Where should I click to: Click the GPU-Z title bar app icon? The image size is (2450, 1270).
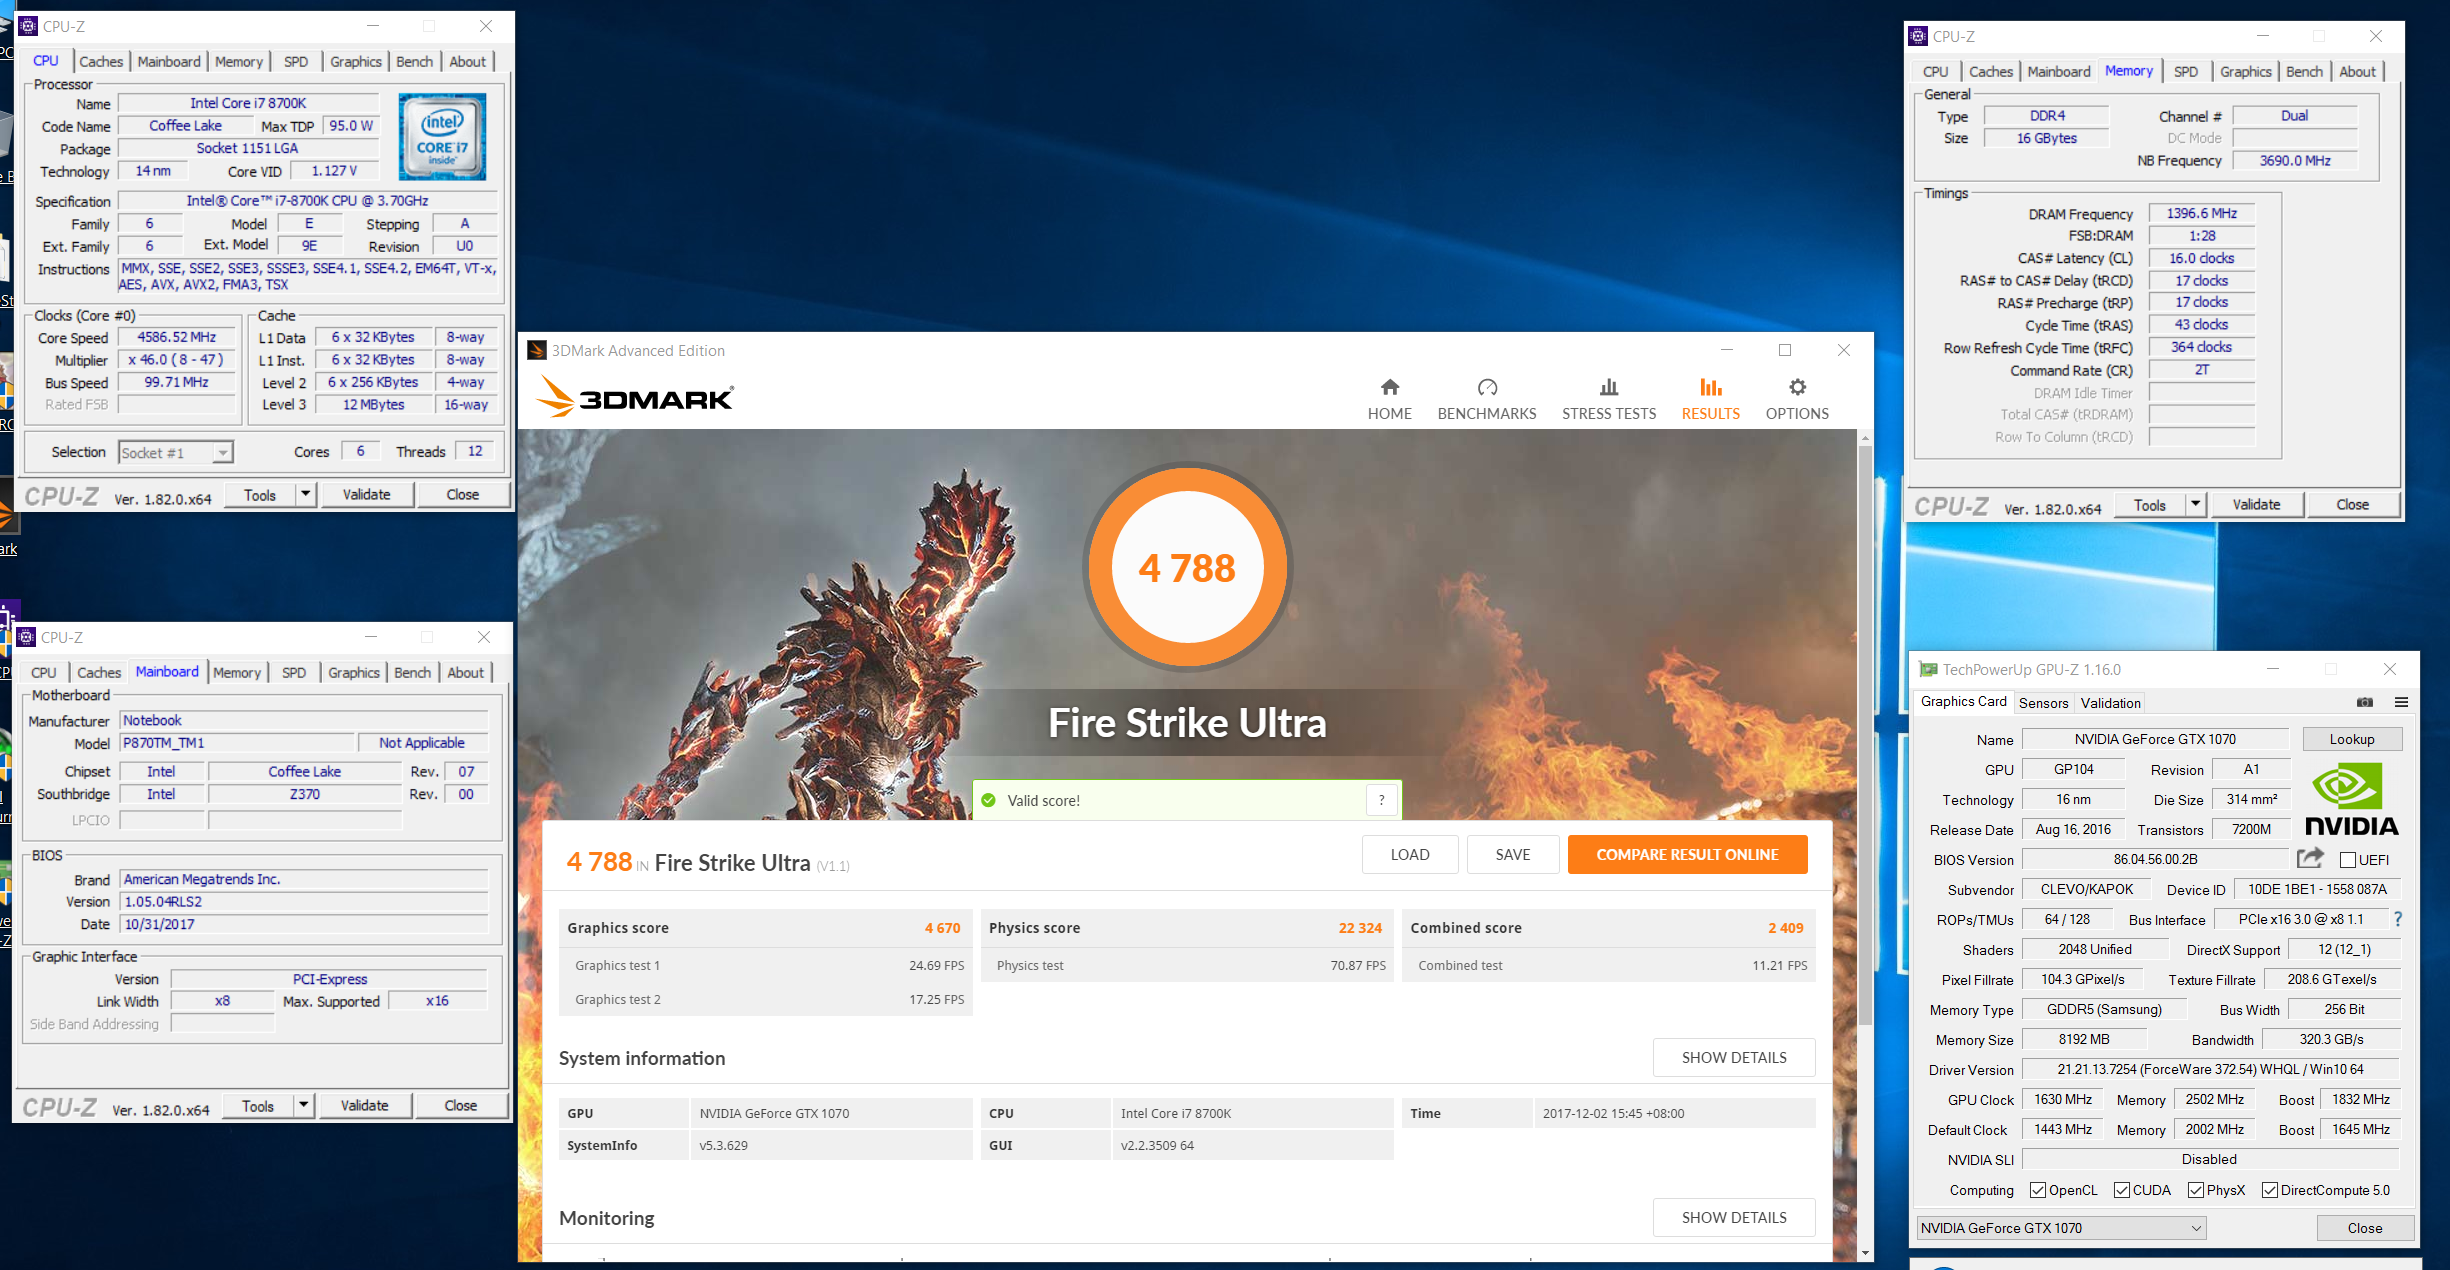point(1927,670)
